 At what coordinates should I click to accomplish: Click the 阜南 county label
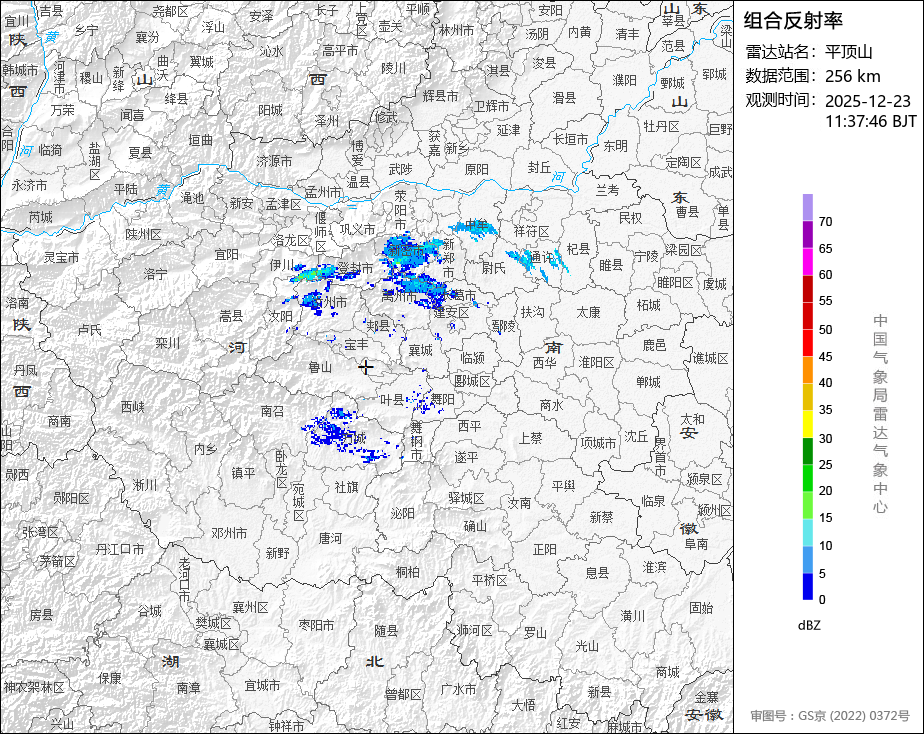[696, 544]
